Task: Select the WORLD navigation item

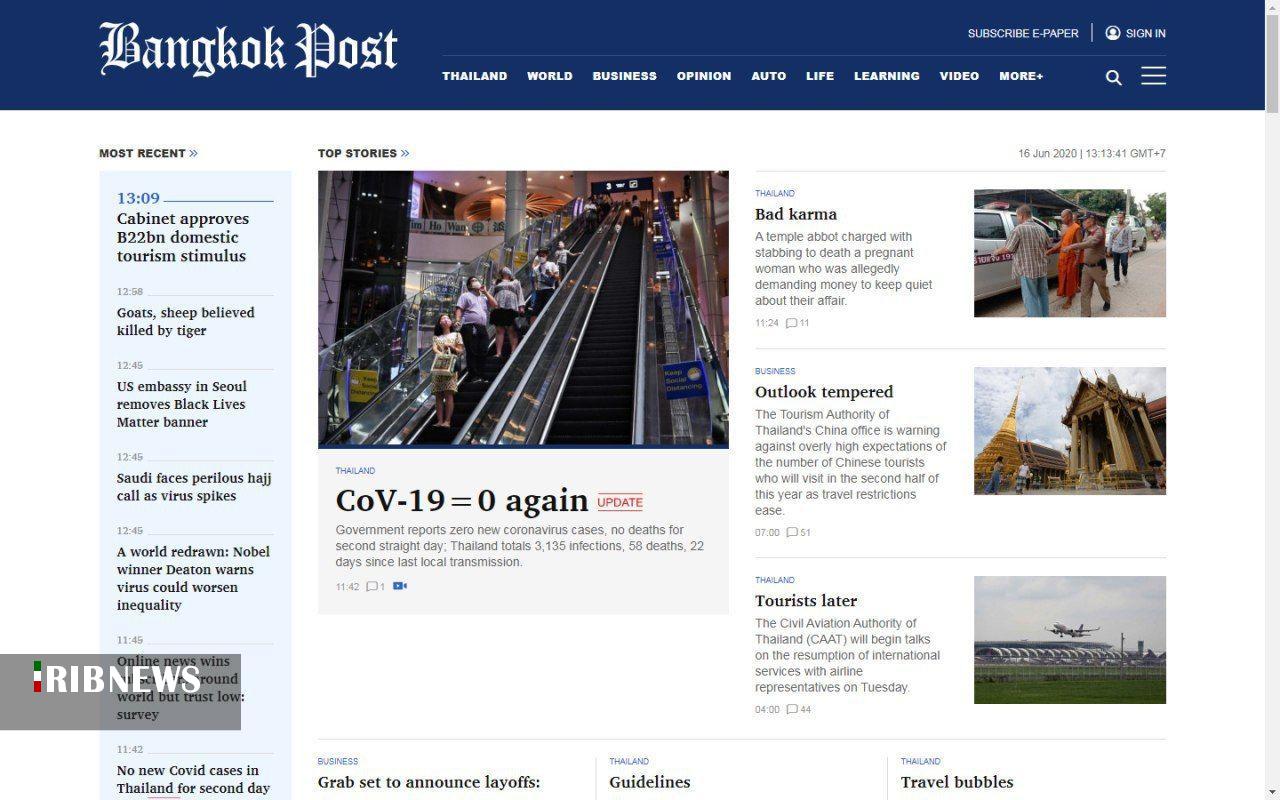Action: pyautogui.click(x=549, y=76)
